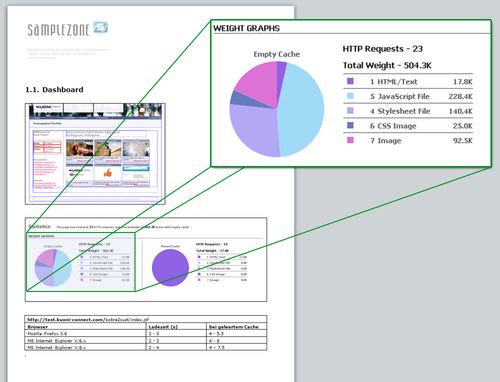
Task: Click the solid purple Primed Cache pie chart
Action: pyautogui.click(x=170, y=268)
